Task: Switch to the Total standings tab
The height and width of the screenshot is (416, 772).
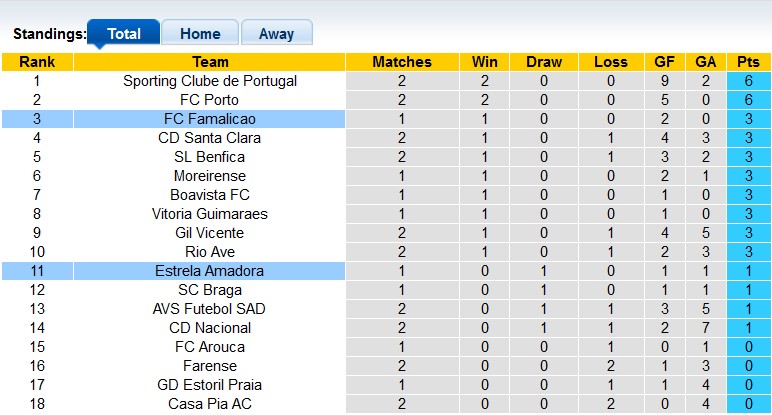Action: (x=123, y=33)
